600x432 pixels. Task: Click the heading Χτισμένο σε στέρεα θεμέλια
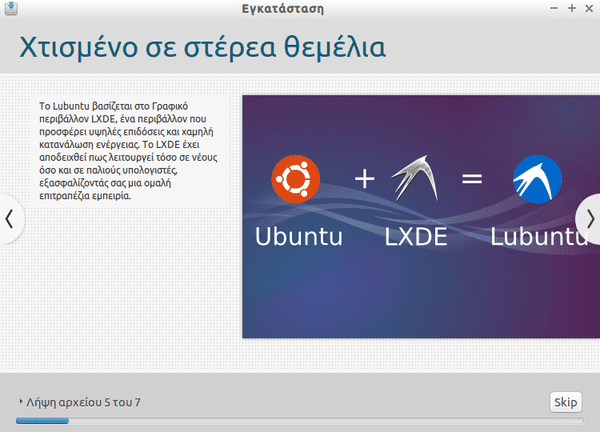coord(203,47)
